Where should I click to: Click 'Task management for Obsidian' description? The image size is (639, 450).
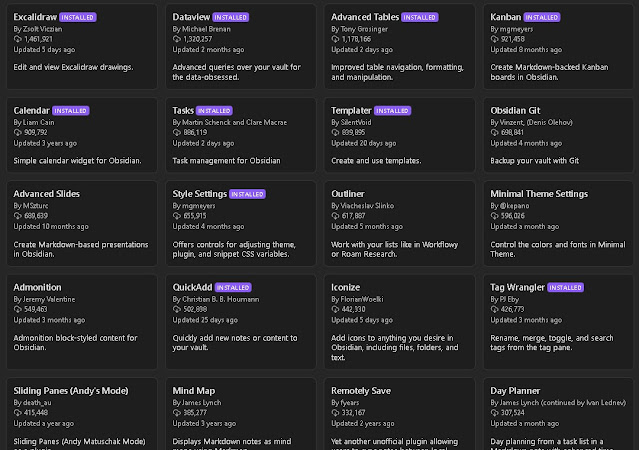(226, 161)
